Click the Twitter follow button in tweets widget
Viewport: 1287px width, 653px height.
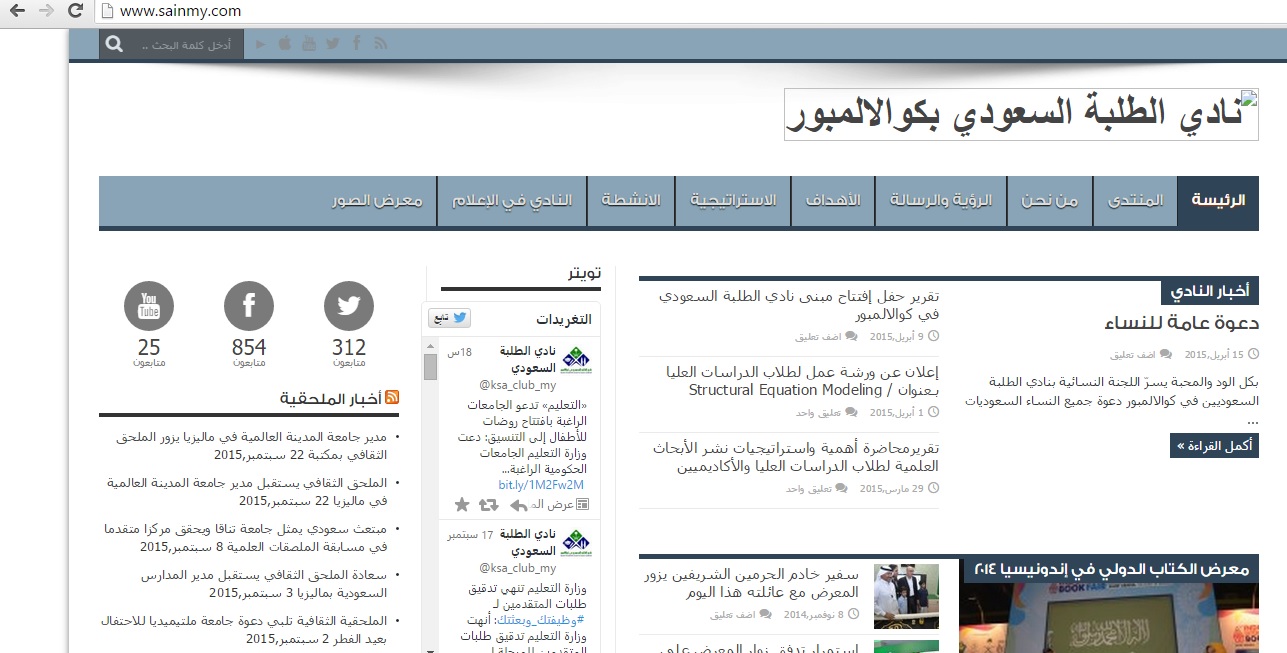450,318
